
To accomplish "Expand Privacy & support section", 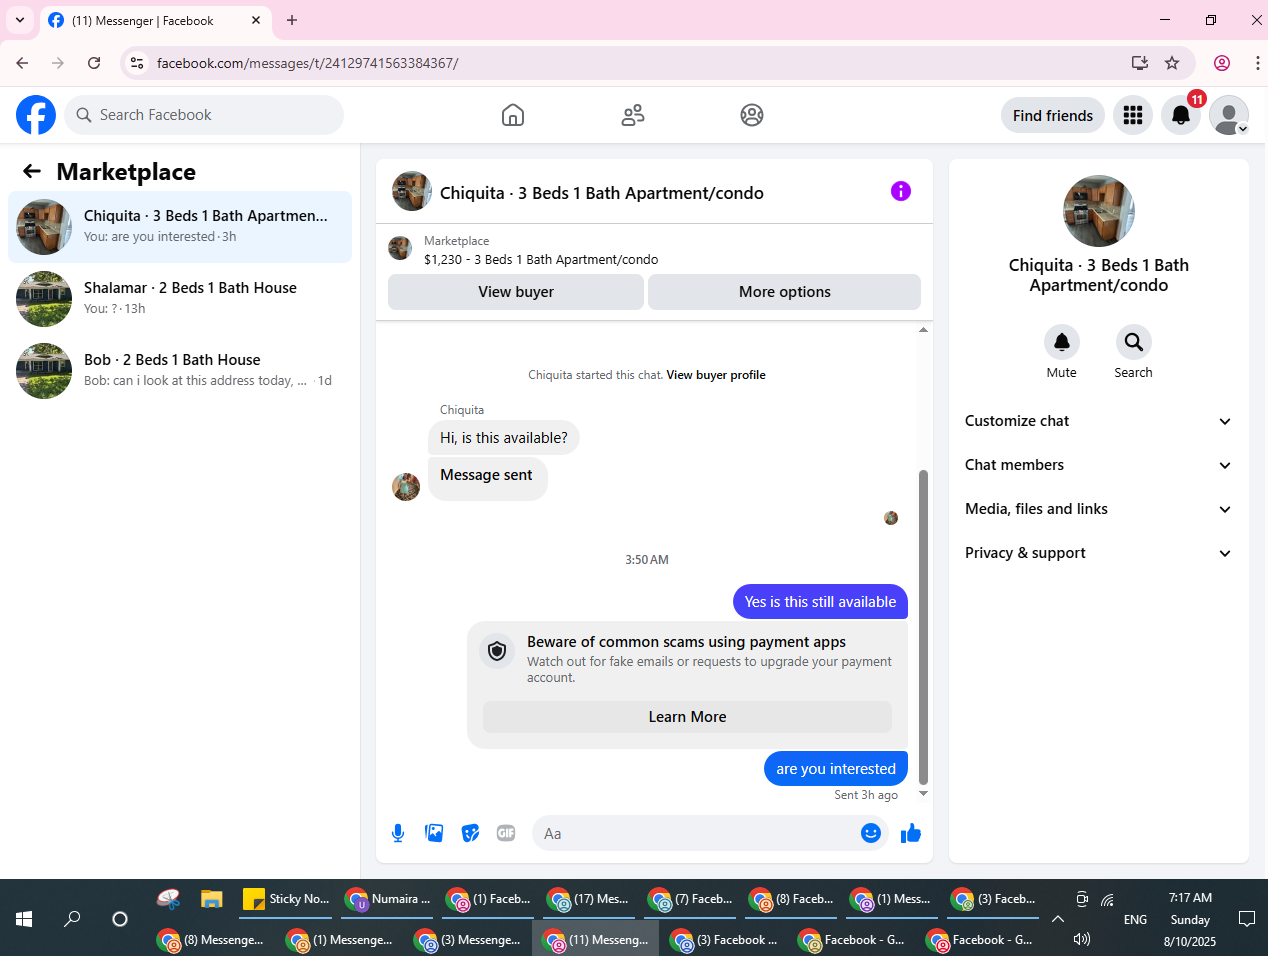I will (1098, 553).
